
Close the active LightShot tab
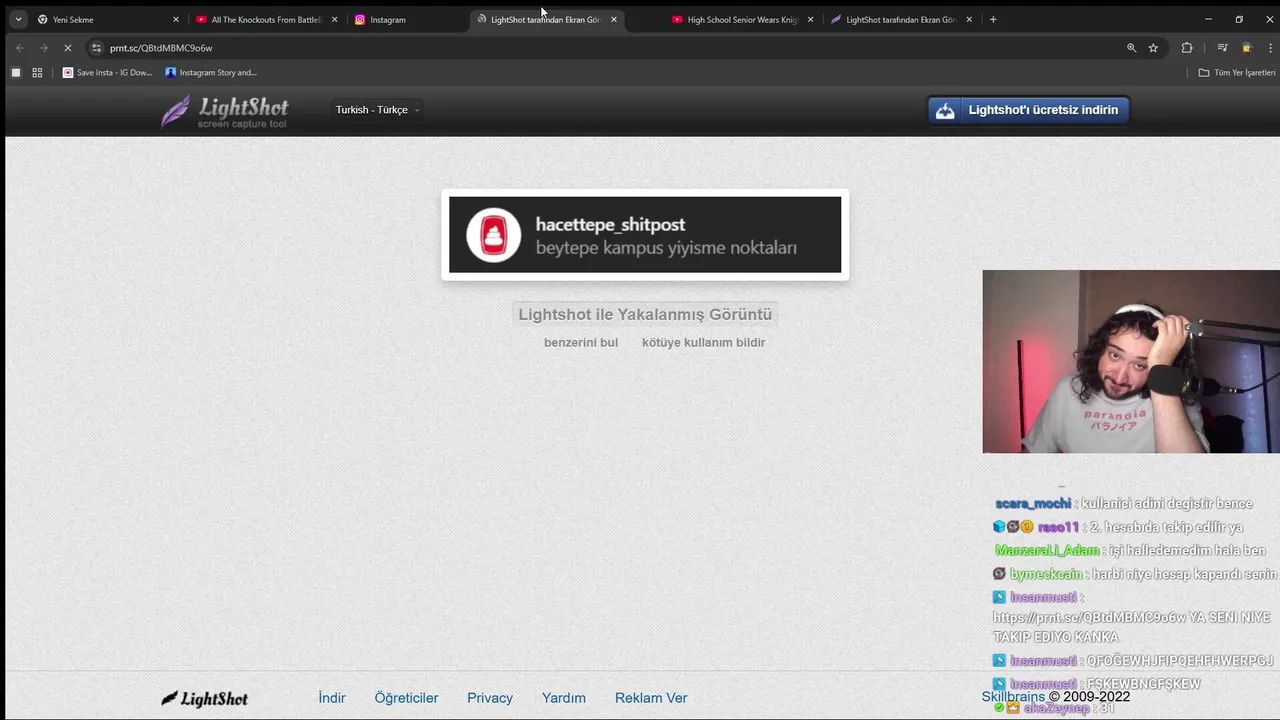click(614, 19)
